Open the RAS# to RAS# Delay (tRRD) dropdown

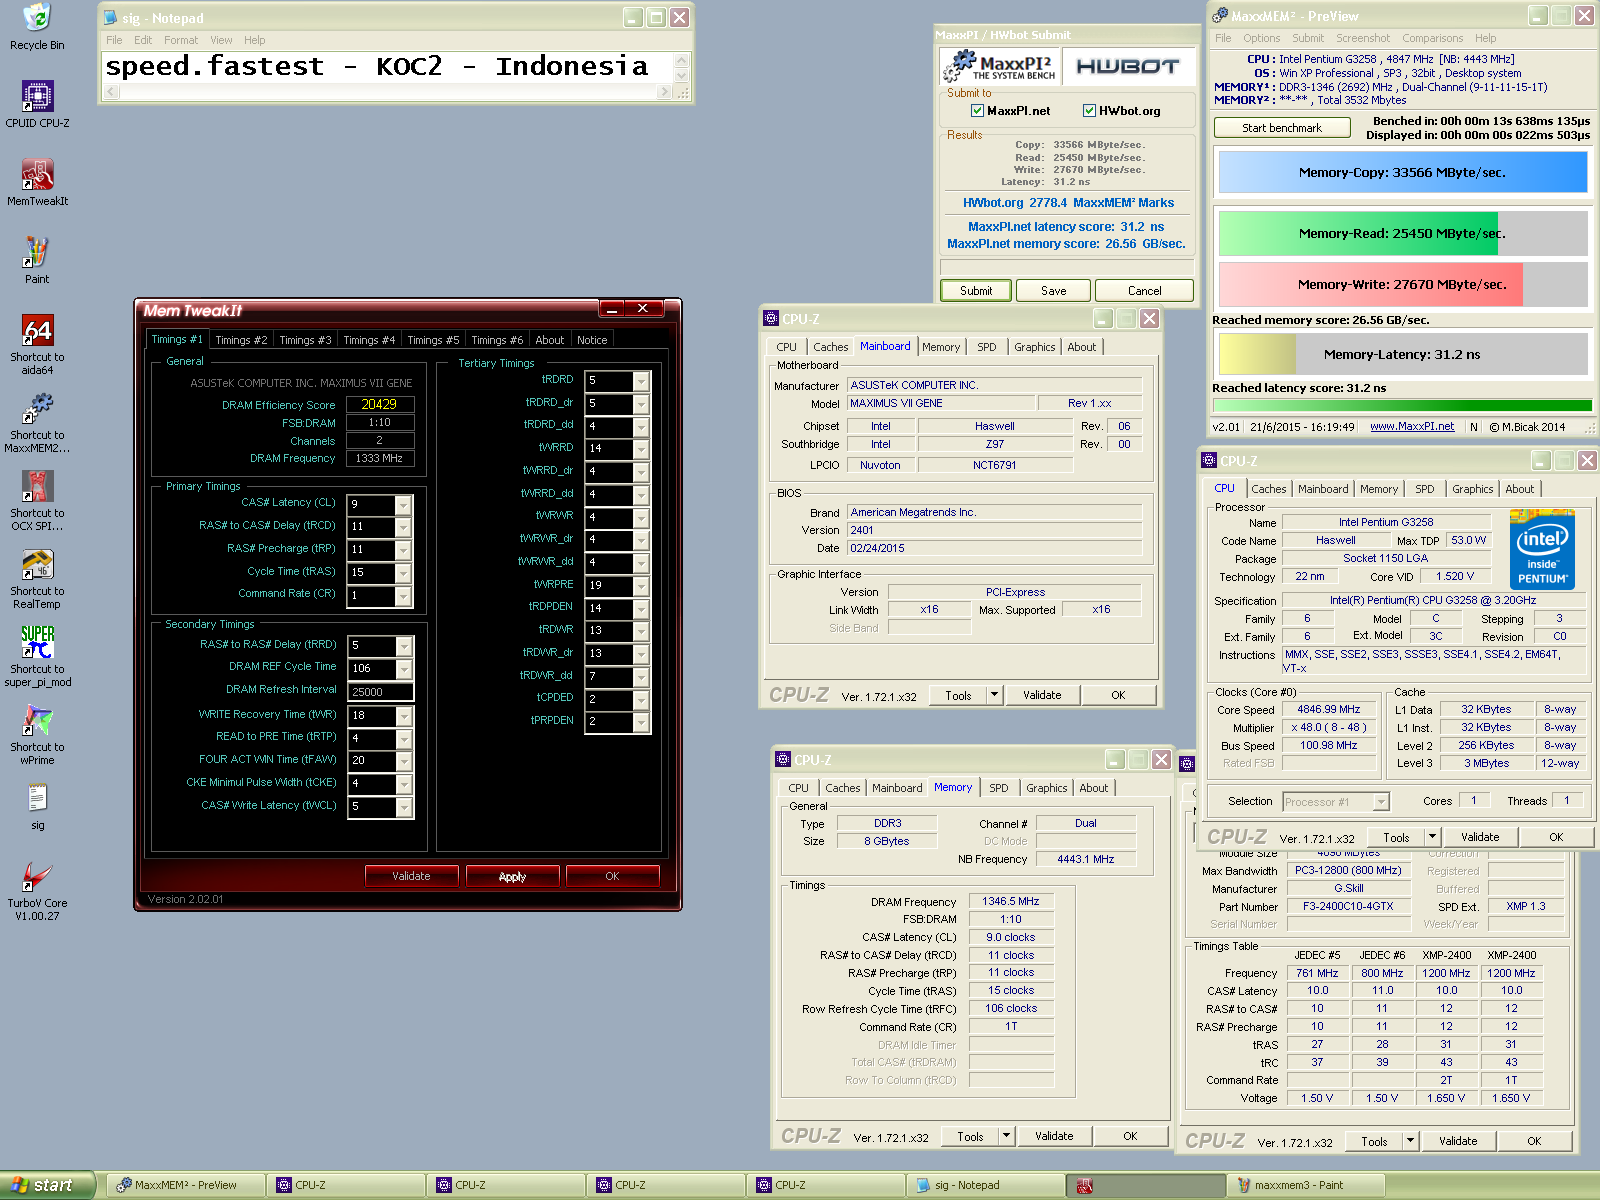coord(403,646)
